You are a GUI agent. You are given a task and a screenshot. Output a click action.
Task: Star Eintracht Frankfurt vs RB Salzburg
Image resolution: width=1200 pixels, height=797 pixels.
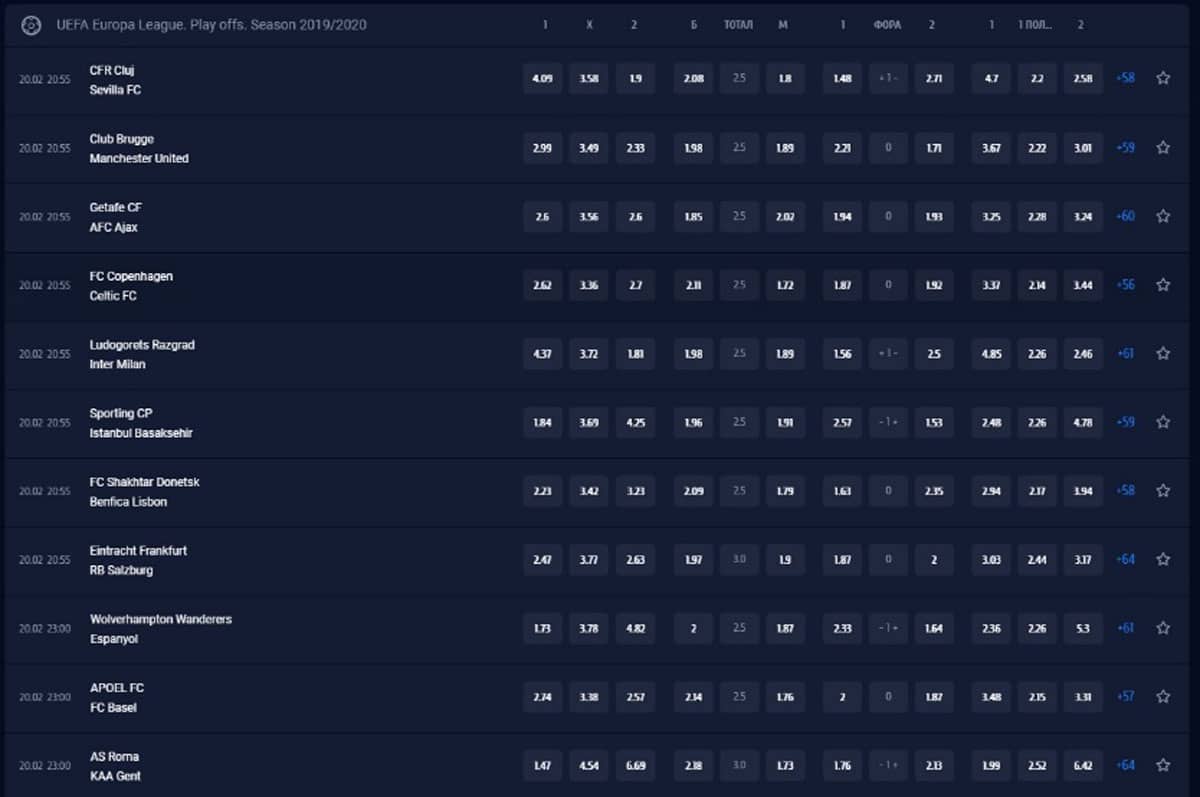click(1163, 559)
